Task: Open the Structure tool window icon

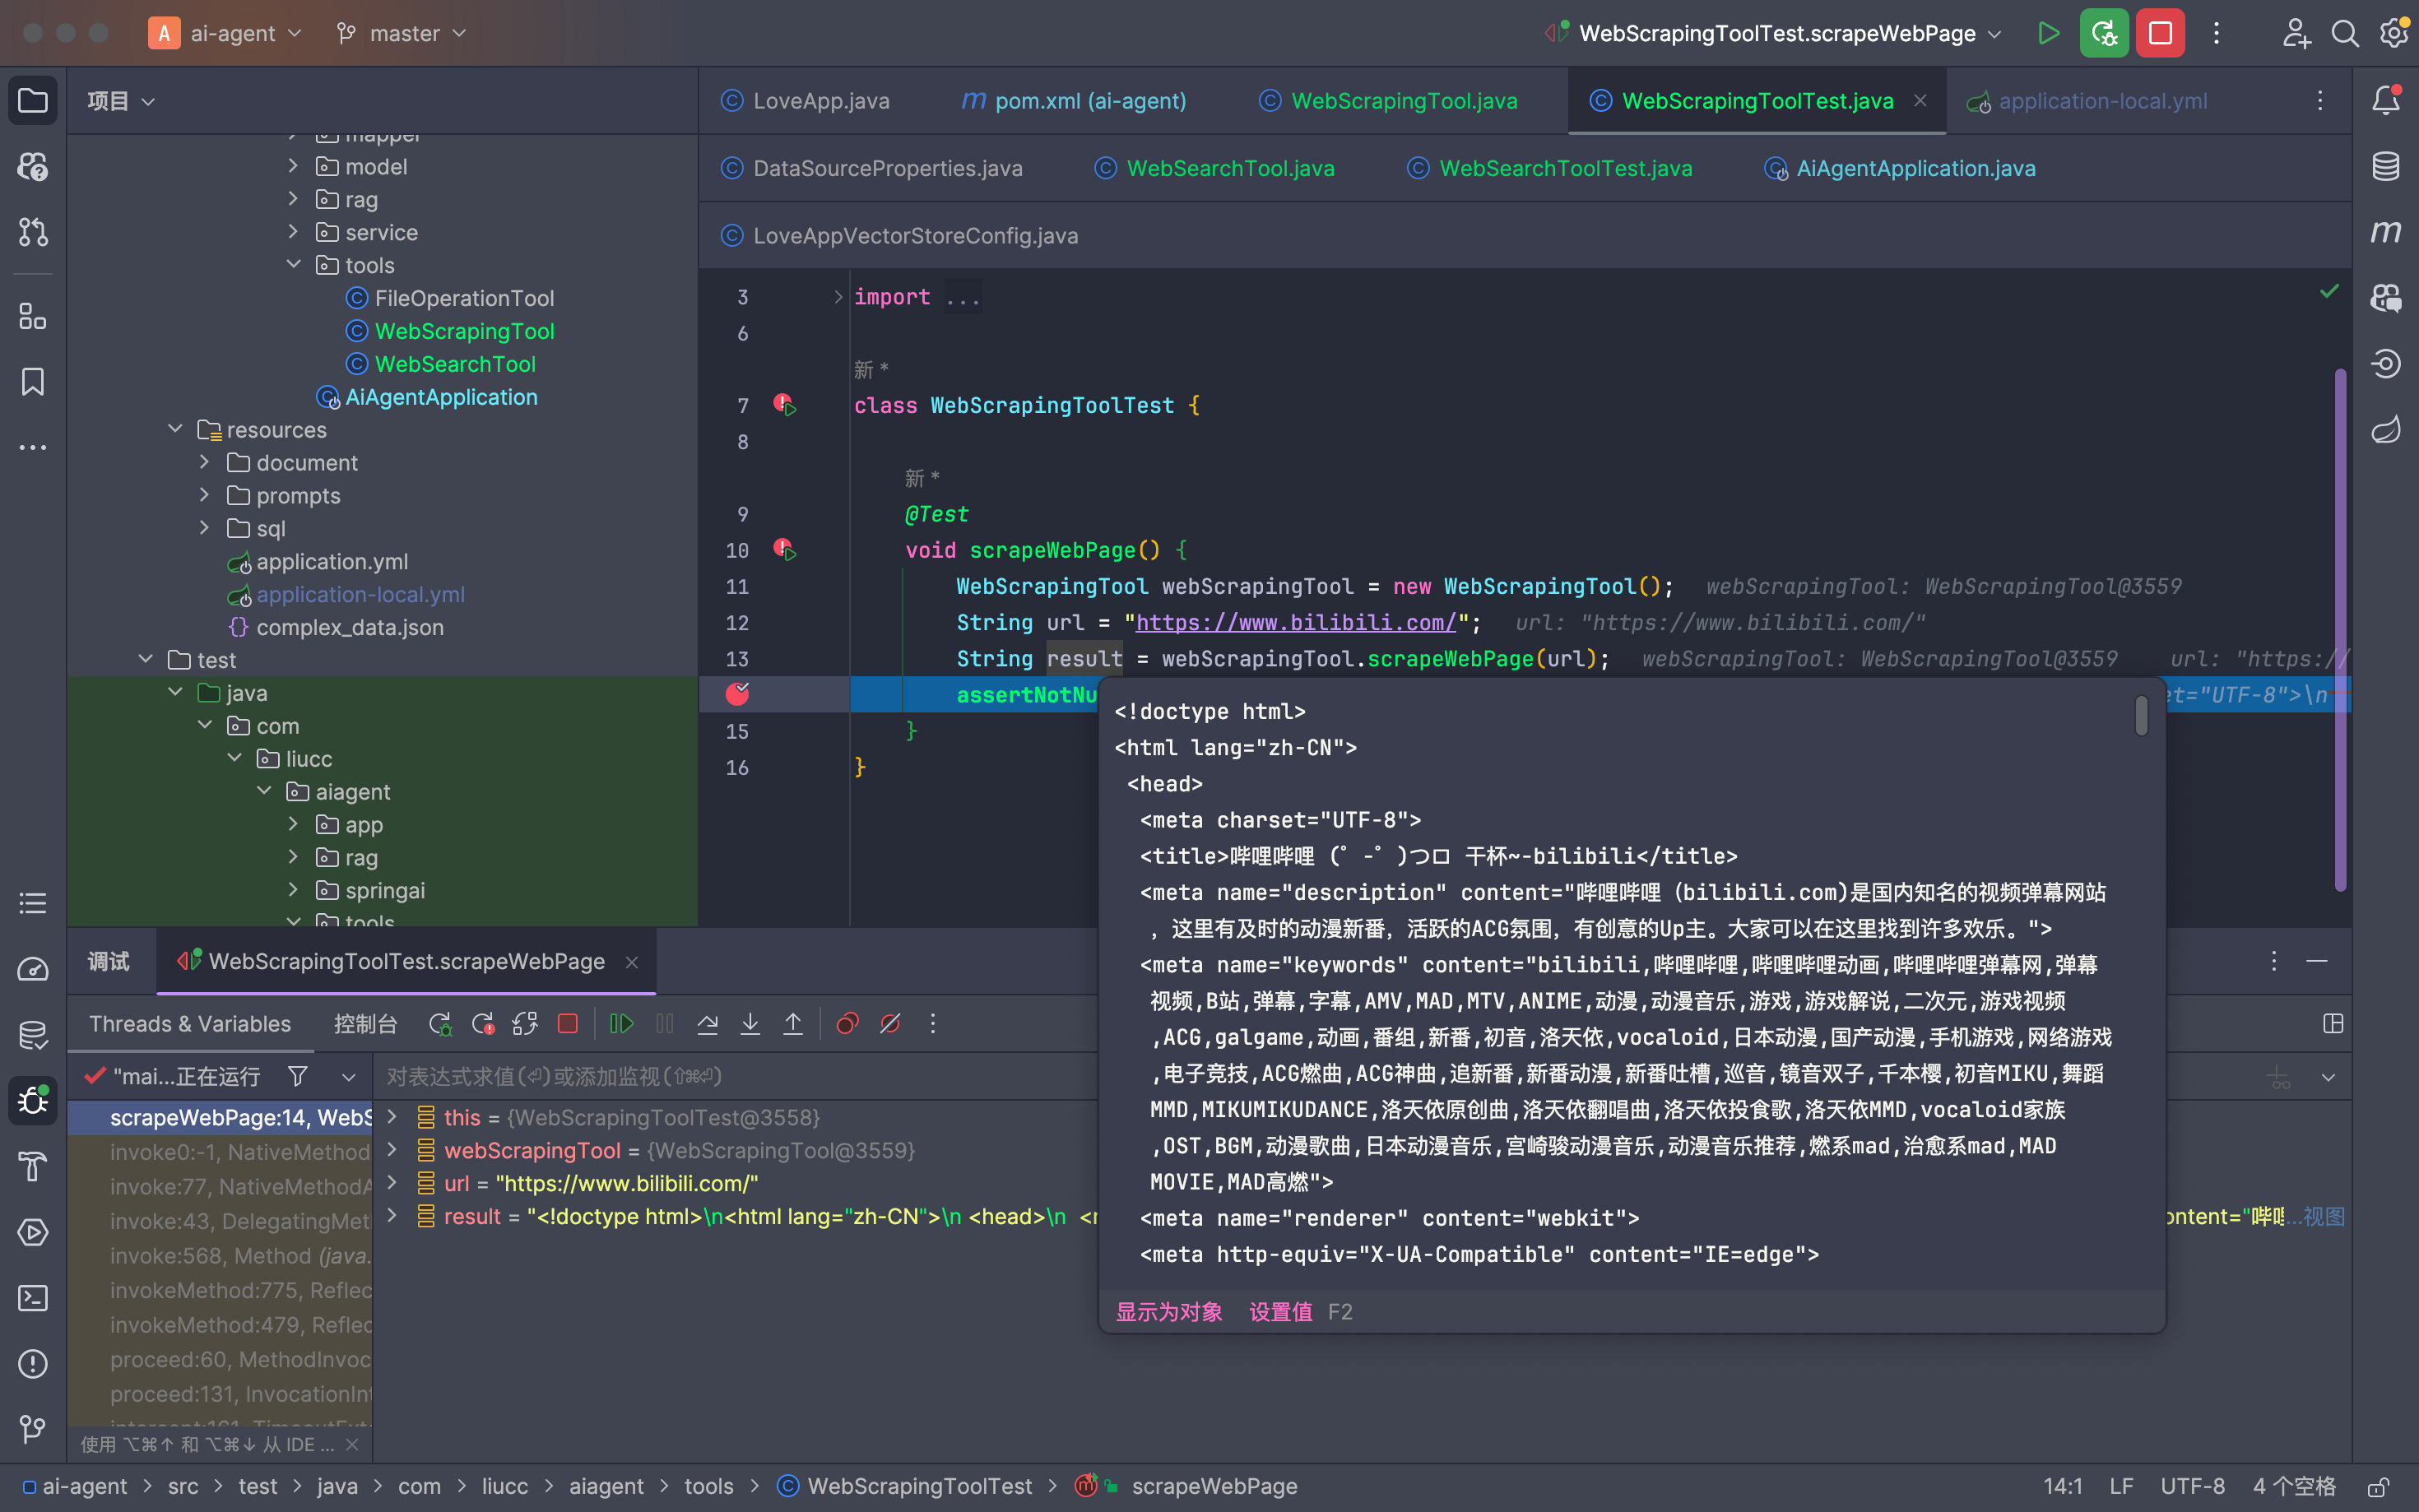Action: [33, 317]
